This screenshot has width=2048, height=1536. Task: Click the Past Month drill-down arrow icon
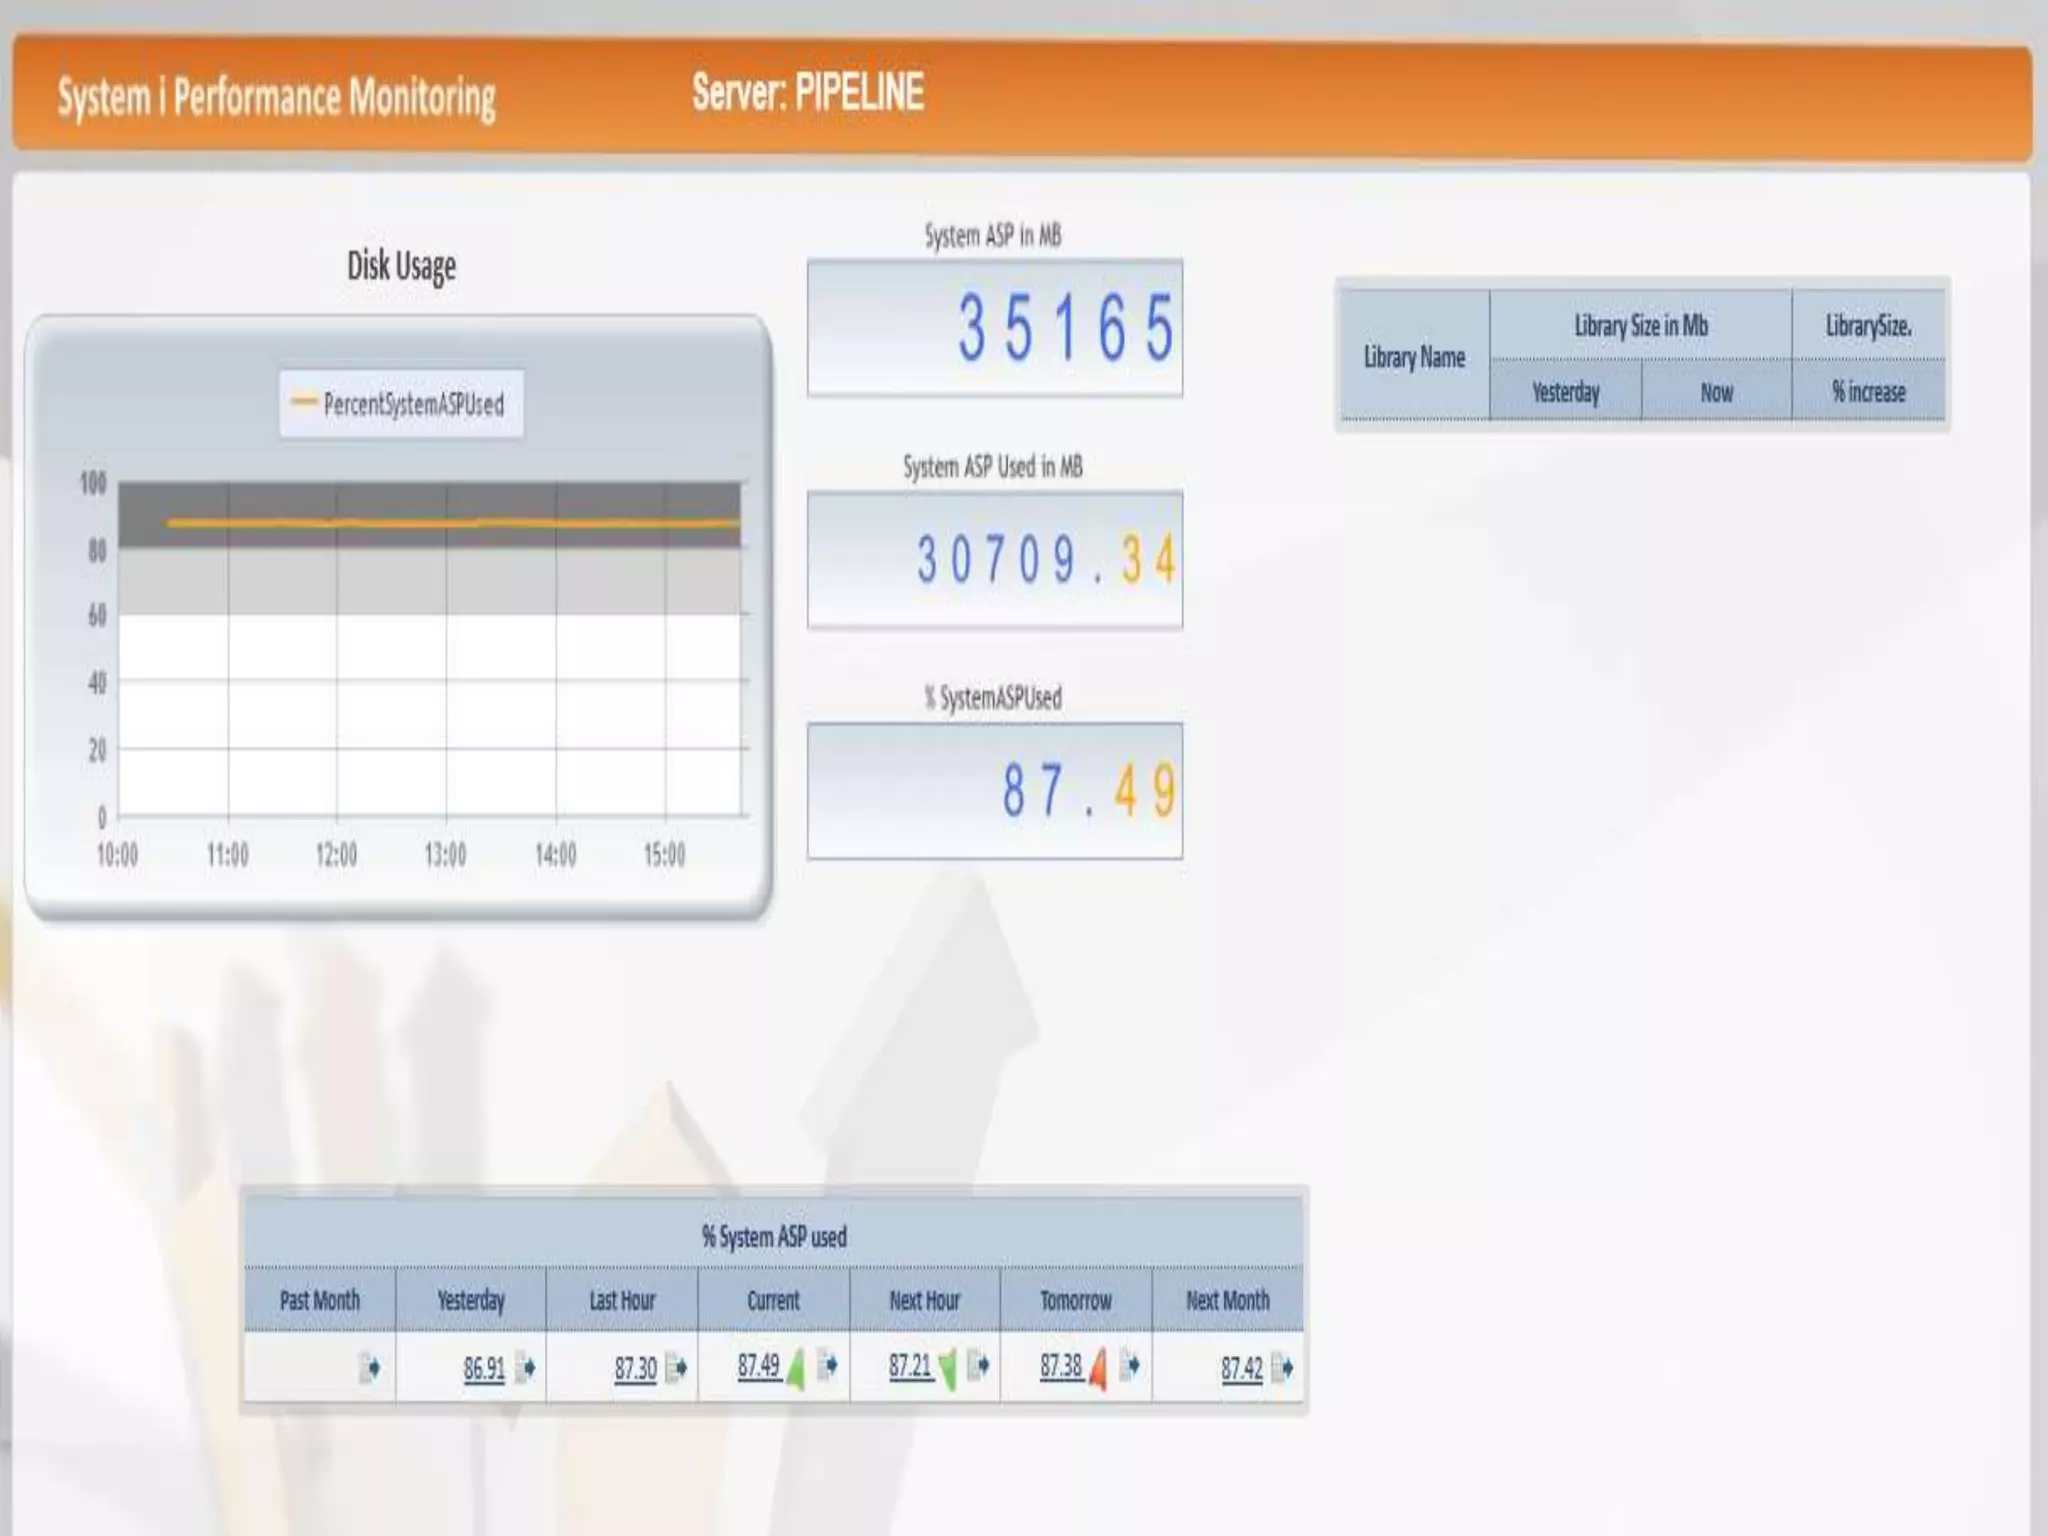coord(369,1367)
